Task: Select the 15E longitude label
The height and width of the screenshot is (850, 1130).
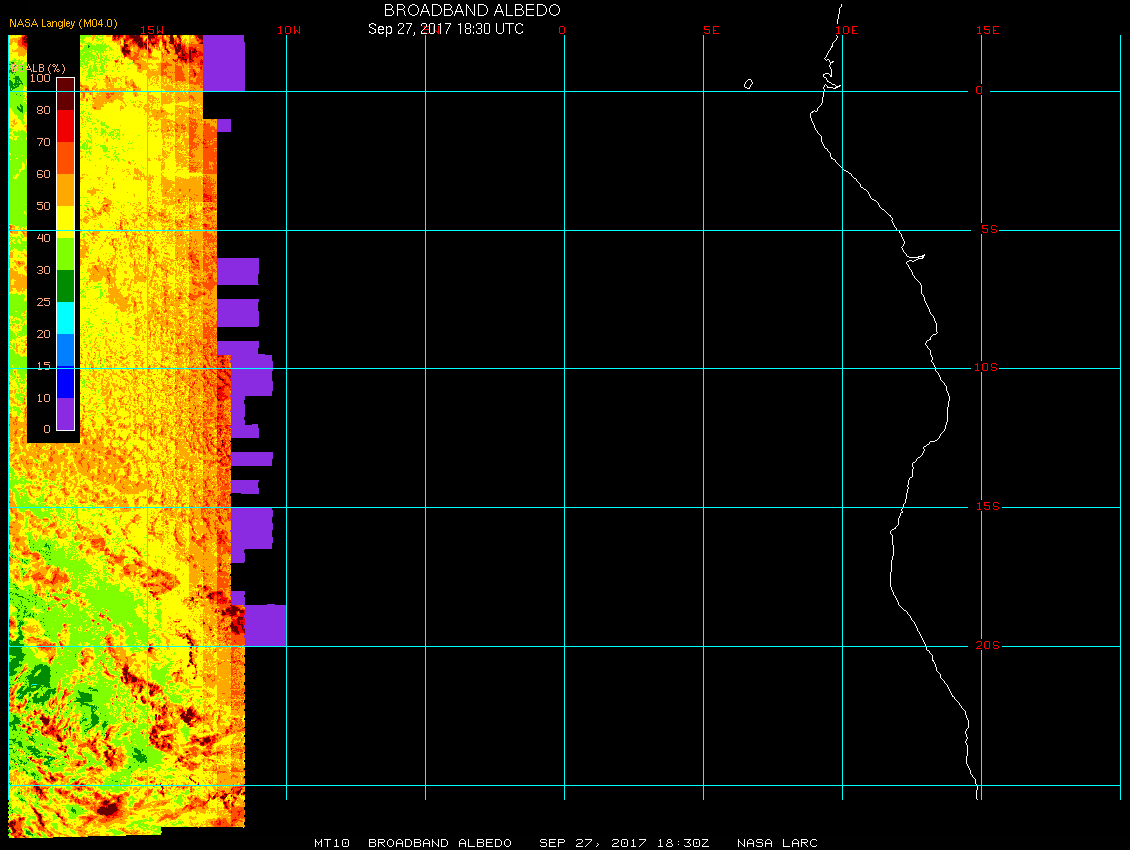Action: tap(988, 30)
